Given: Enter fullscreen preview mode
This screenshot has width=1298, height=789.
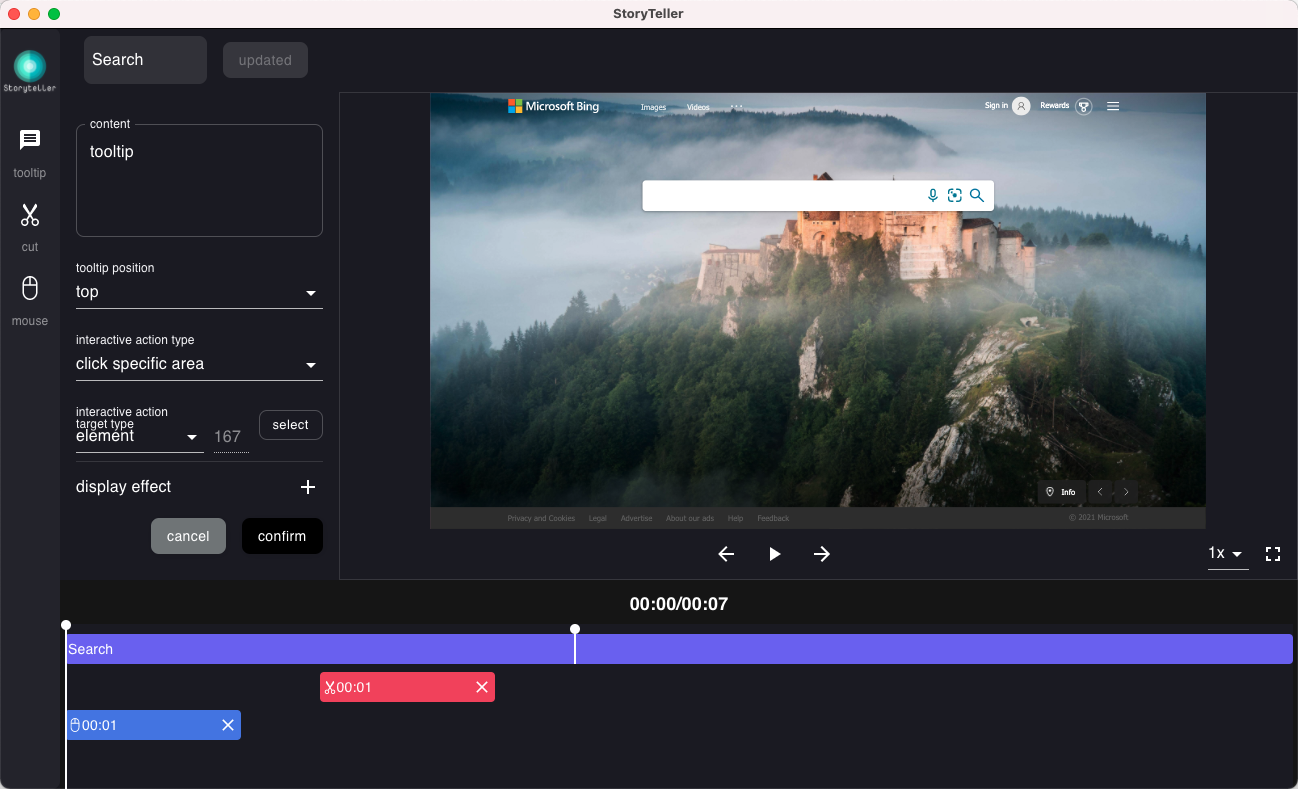Looking at the screenshot, I should point(1273,554).
